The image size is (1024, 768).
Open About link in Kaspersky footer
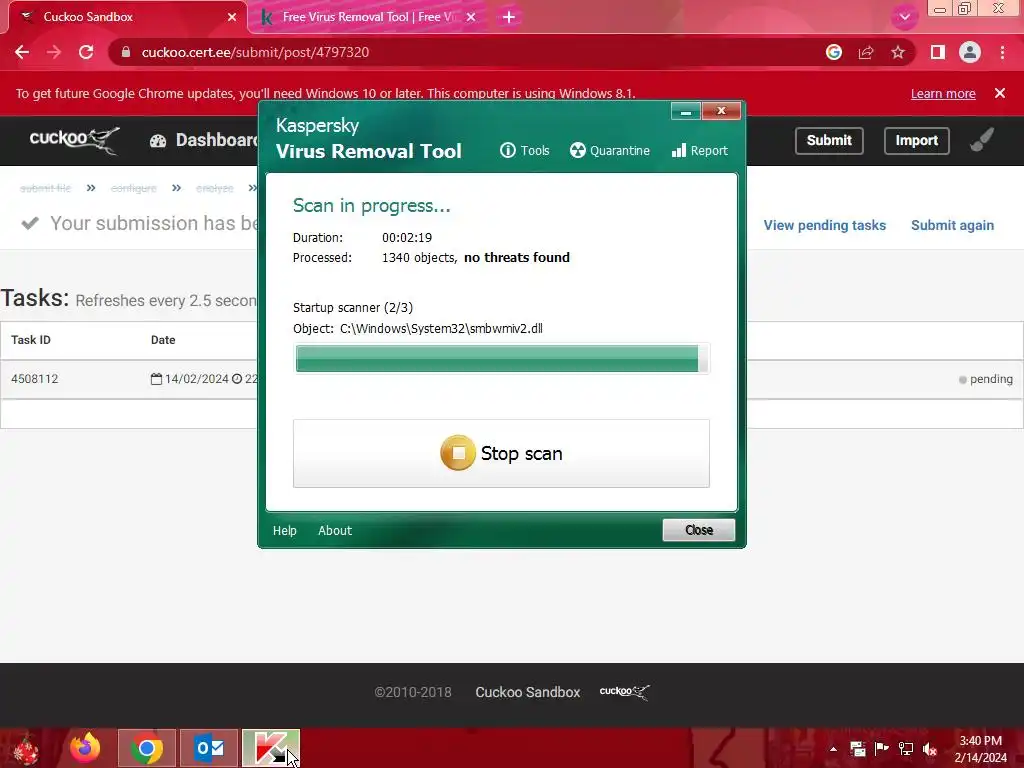pos(335,530)
